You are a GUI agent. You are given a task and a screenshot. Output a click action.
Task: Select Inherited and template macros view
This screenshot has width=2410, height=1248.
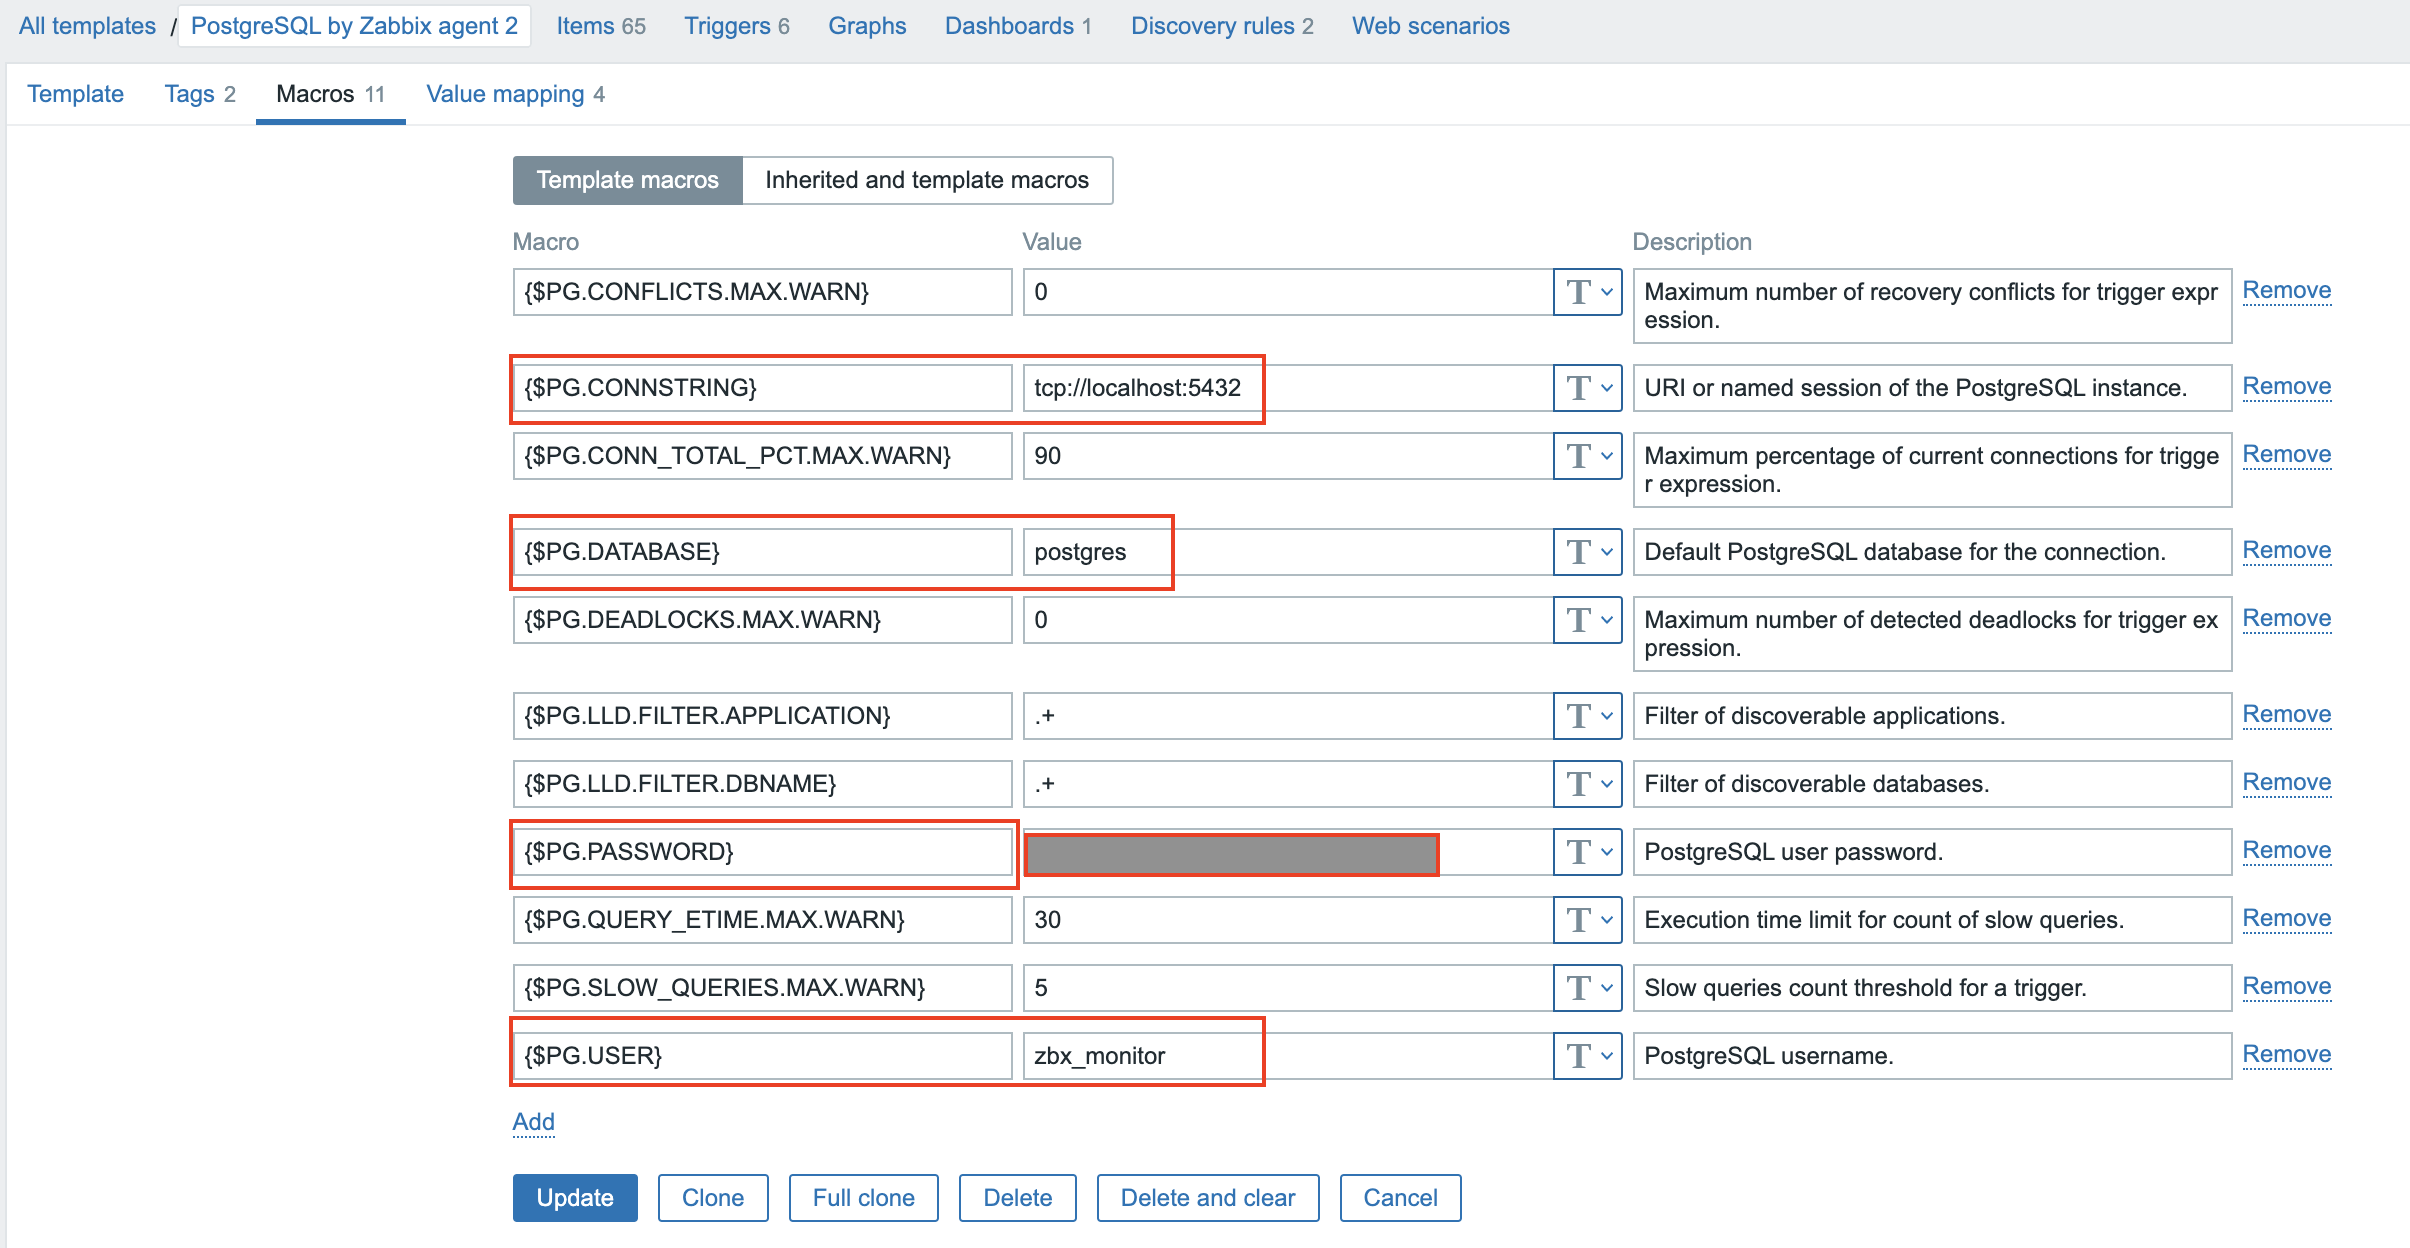coord(926,180)
